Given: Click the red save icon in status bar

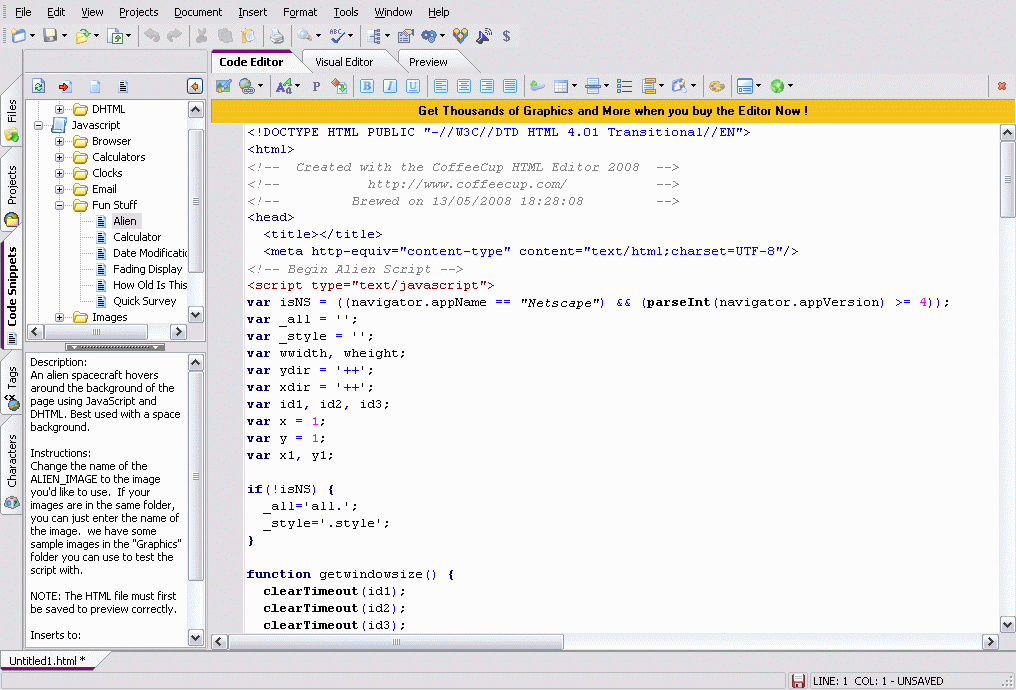Looking at the screenshot, I should click(x=798, y=681).
